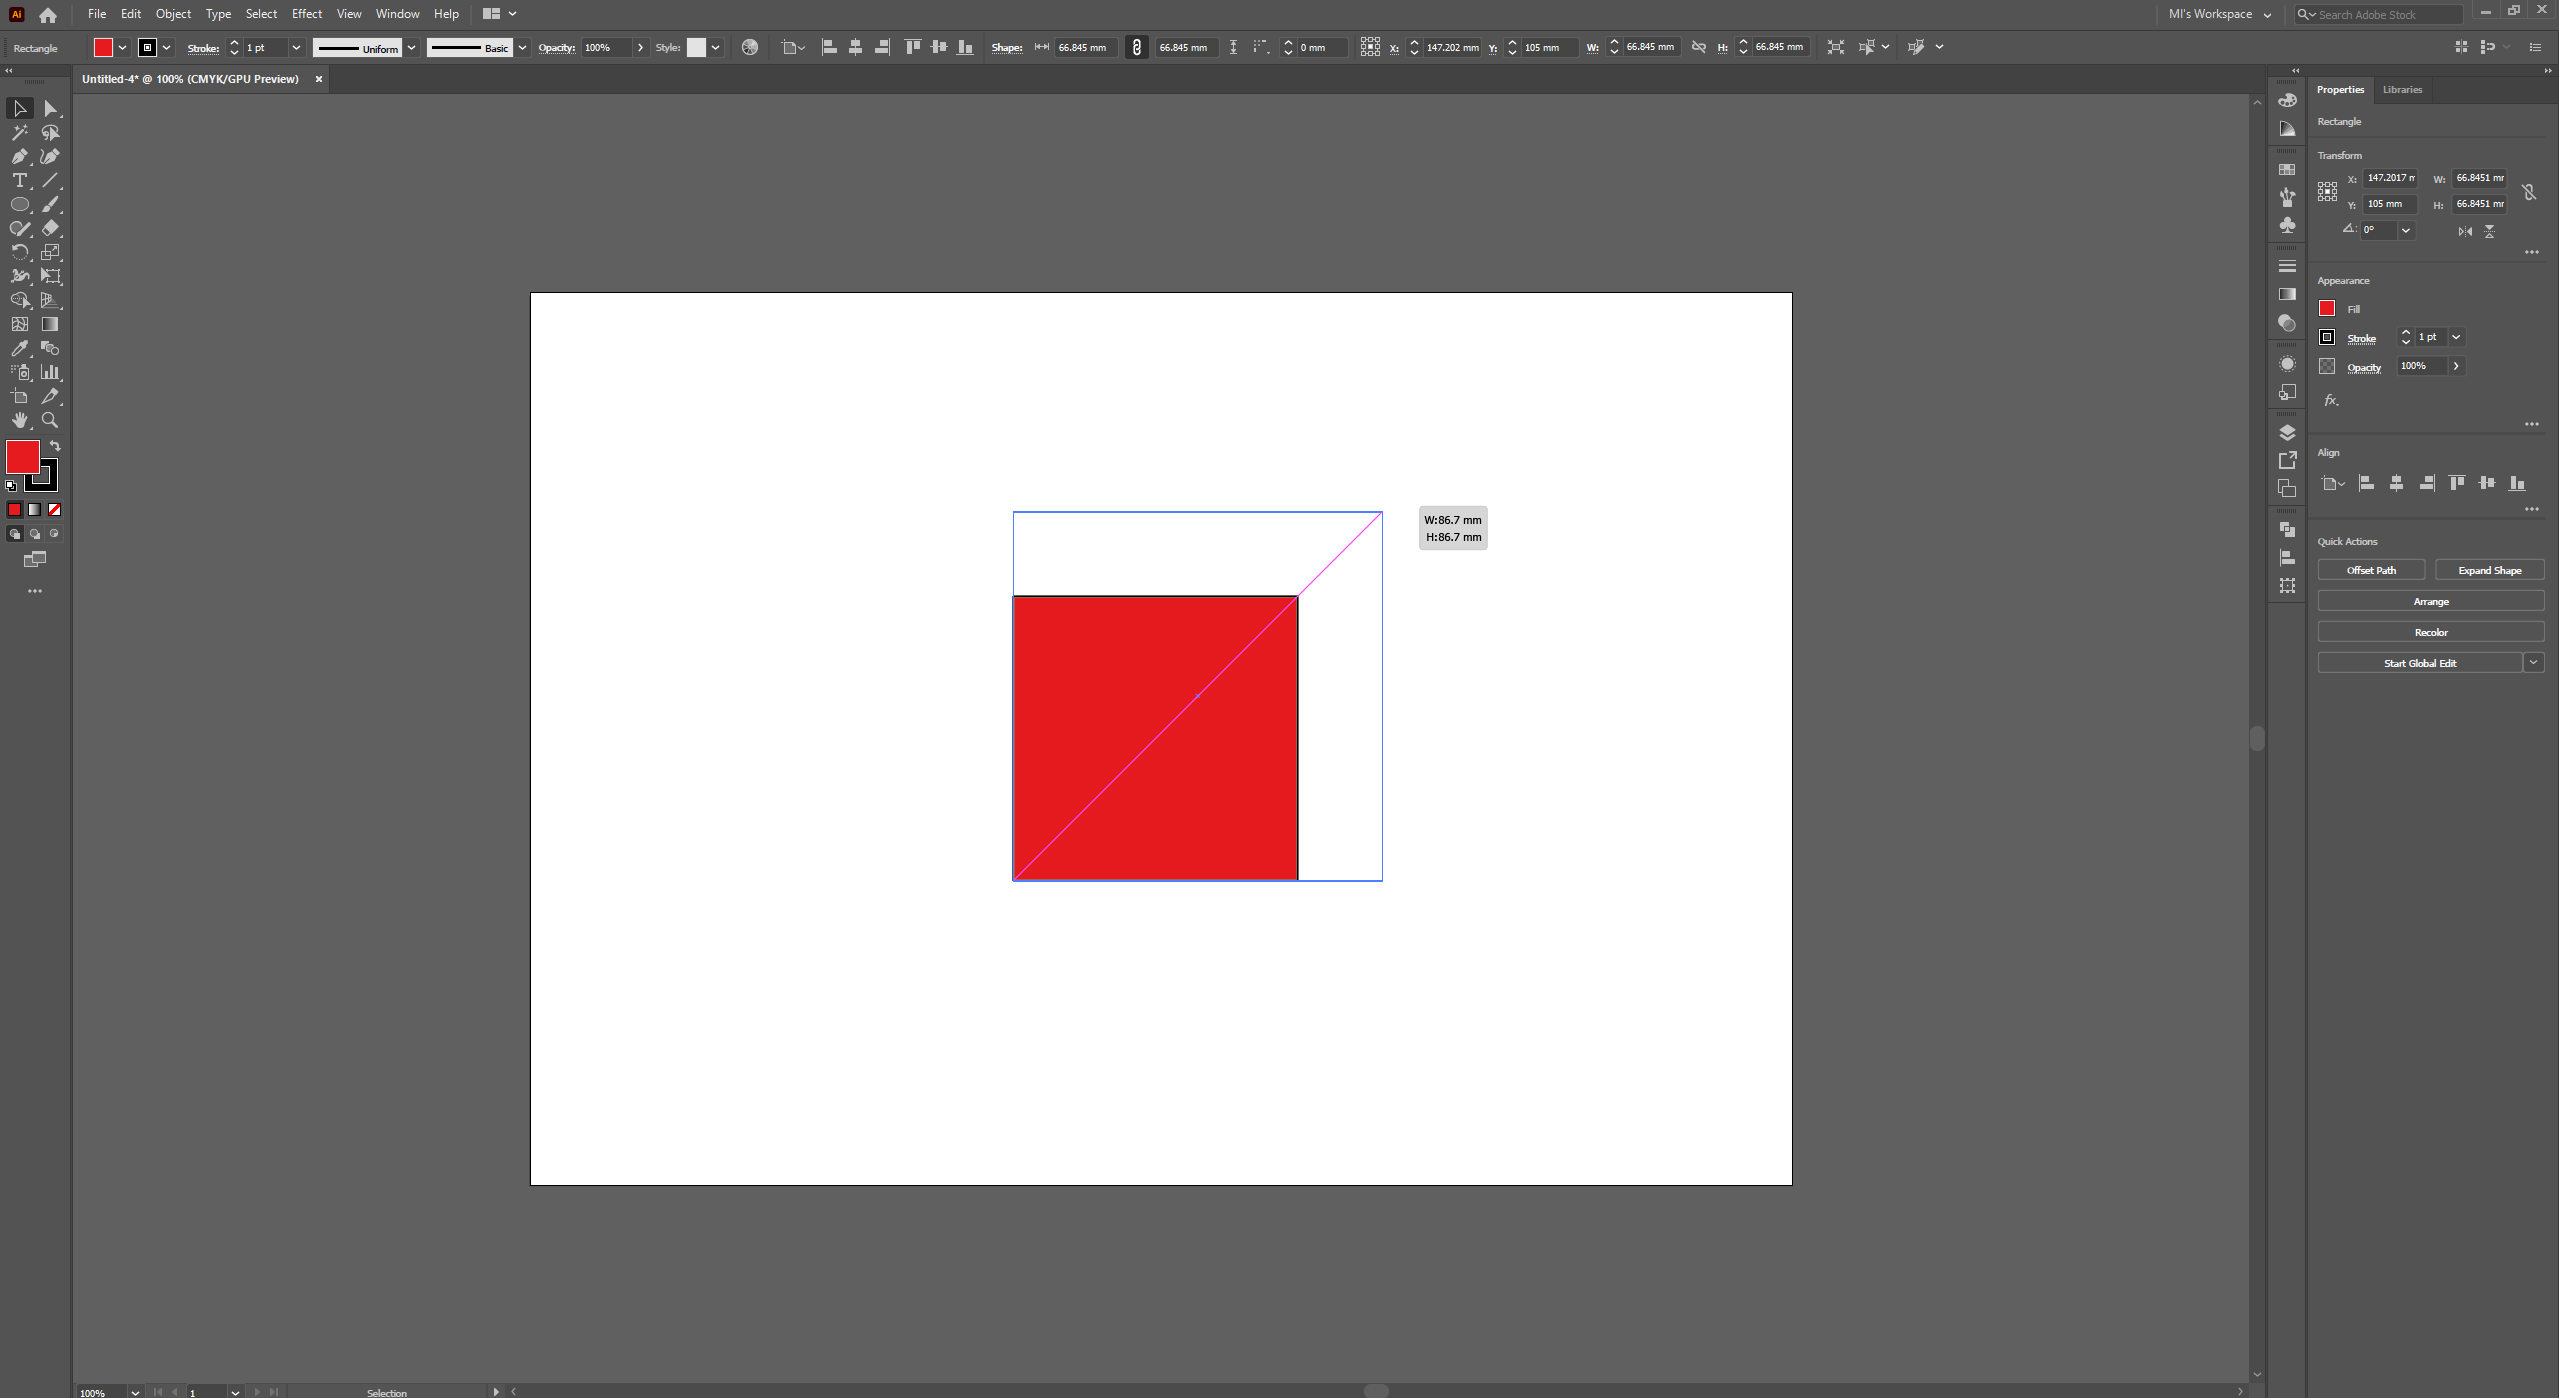Open the MI's Workspace switcher dropdown
Screen dimensions: 2559x1398
pos(2267,15)
